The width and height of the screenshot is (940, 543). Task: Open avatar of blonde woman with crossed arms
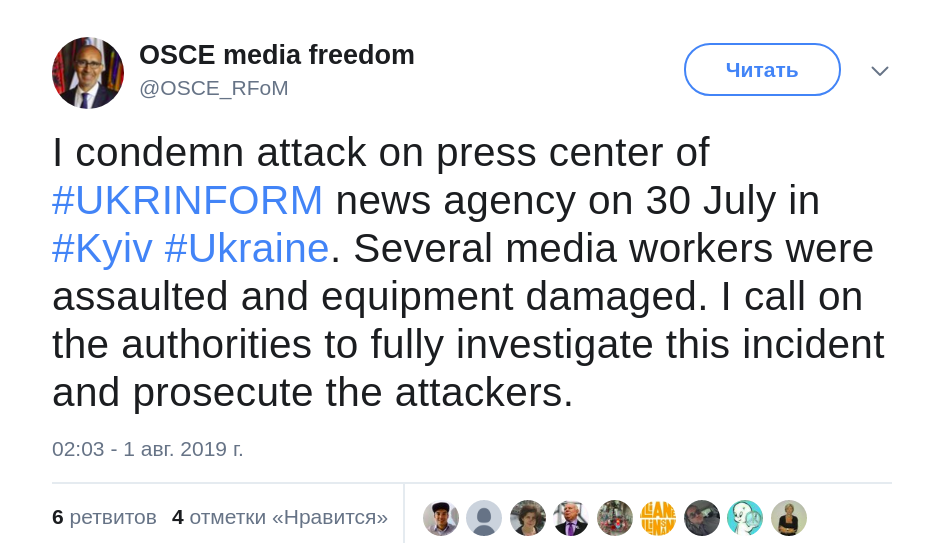pos(789,518)
